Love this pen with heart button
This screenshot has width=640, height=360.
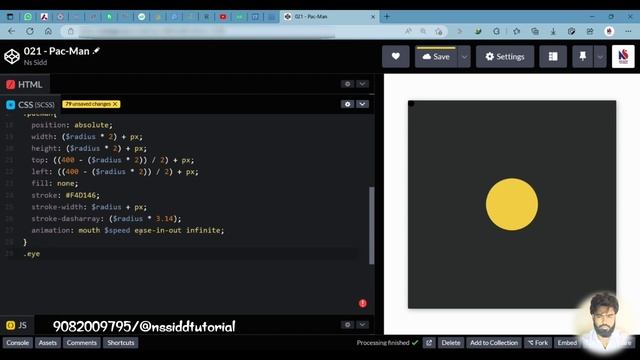[396, 56]
